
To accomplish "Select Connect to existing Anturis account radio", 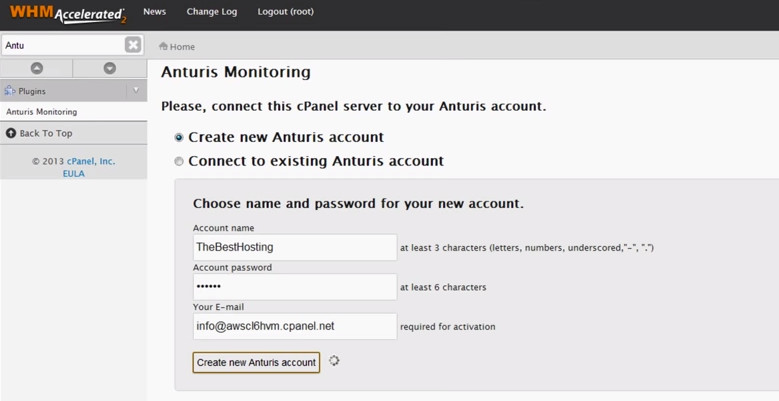I will [x=179, y=161].
